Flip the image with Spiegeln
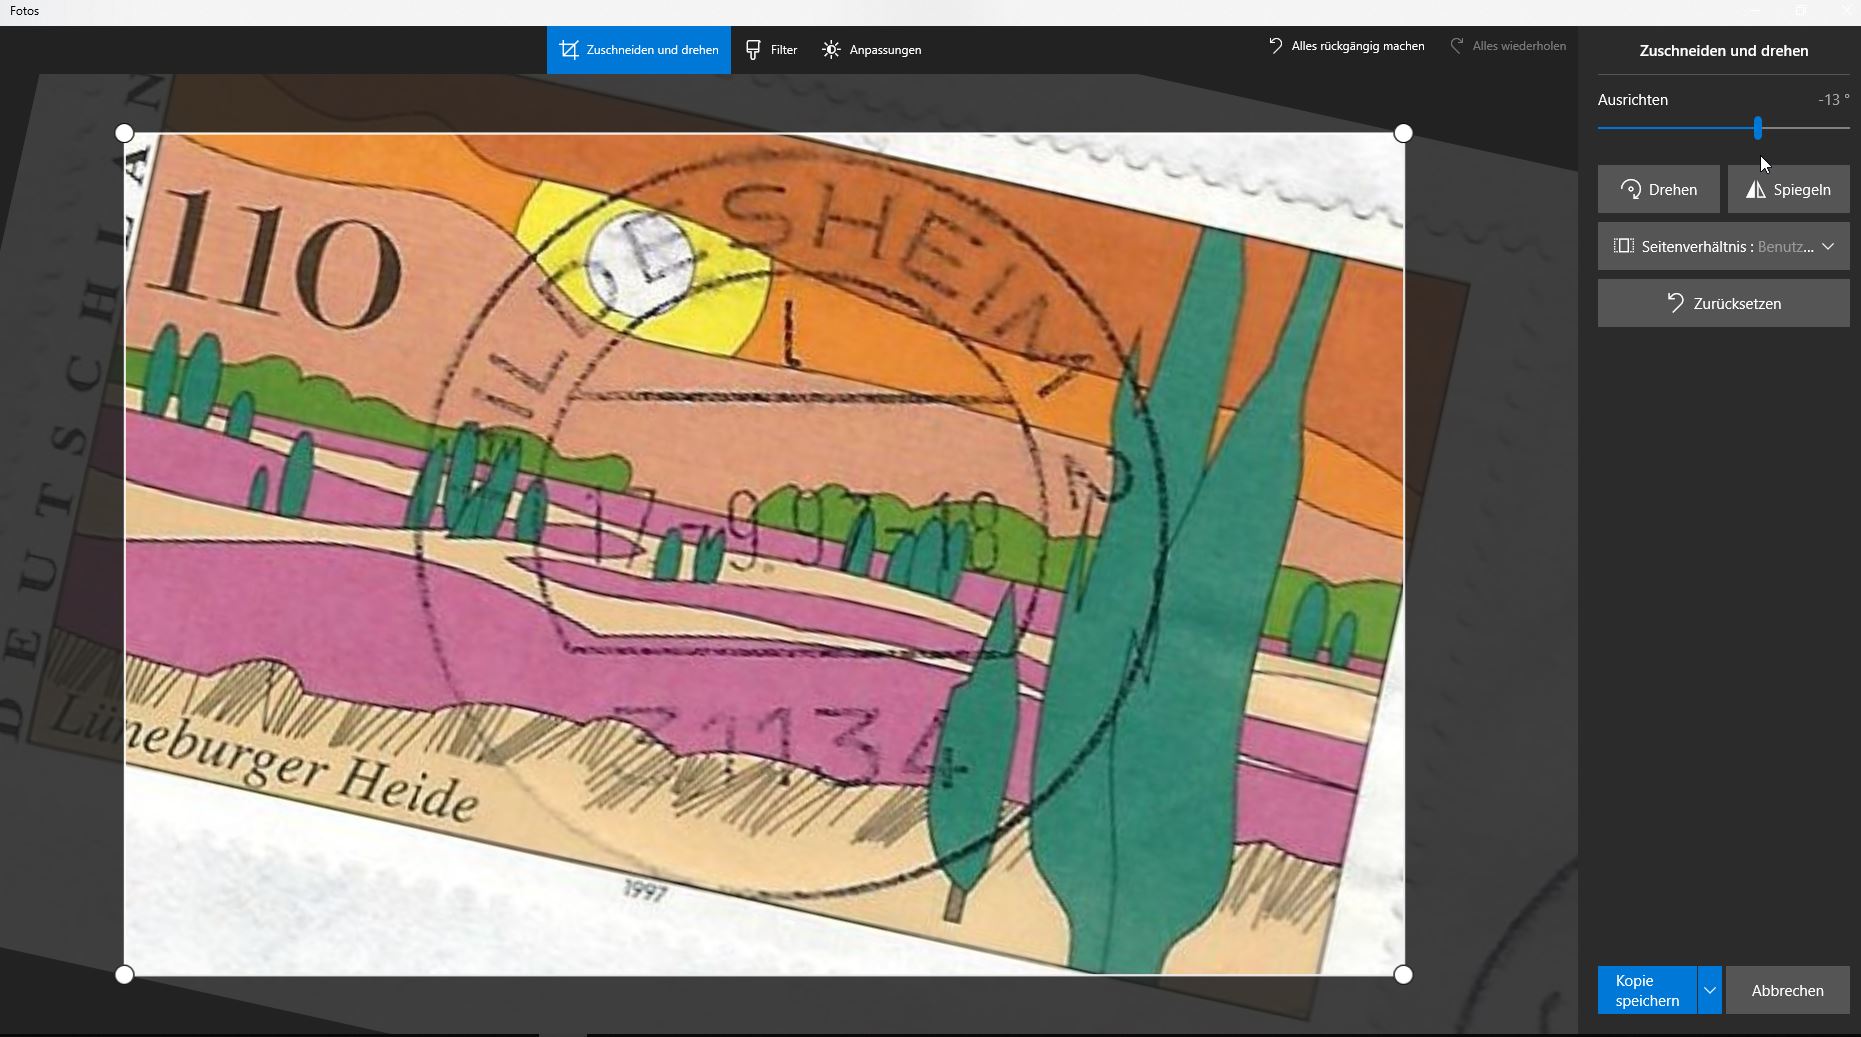Viewport: 1861px width, 1037px height. point(1788,189)
